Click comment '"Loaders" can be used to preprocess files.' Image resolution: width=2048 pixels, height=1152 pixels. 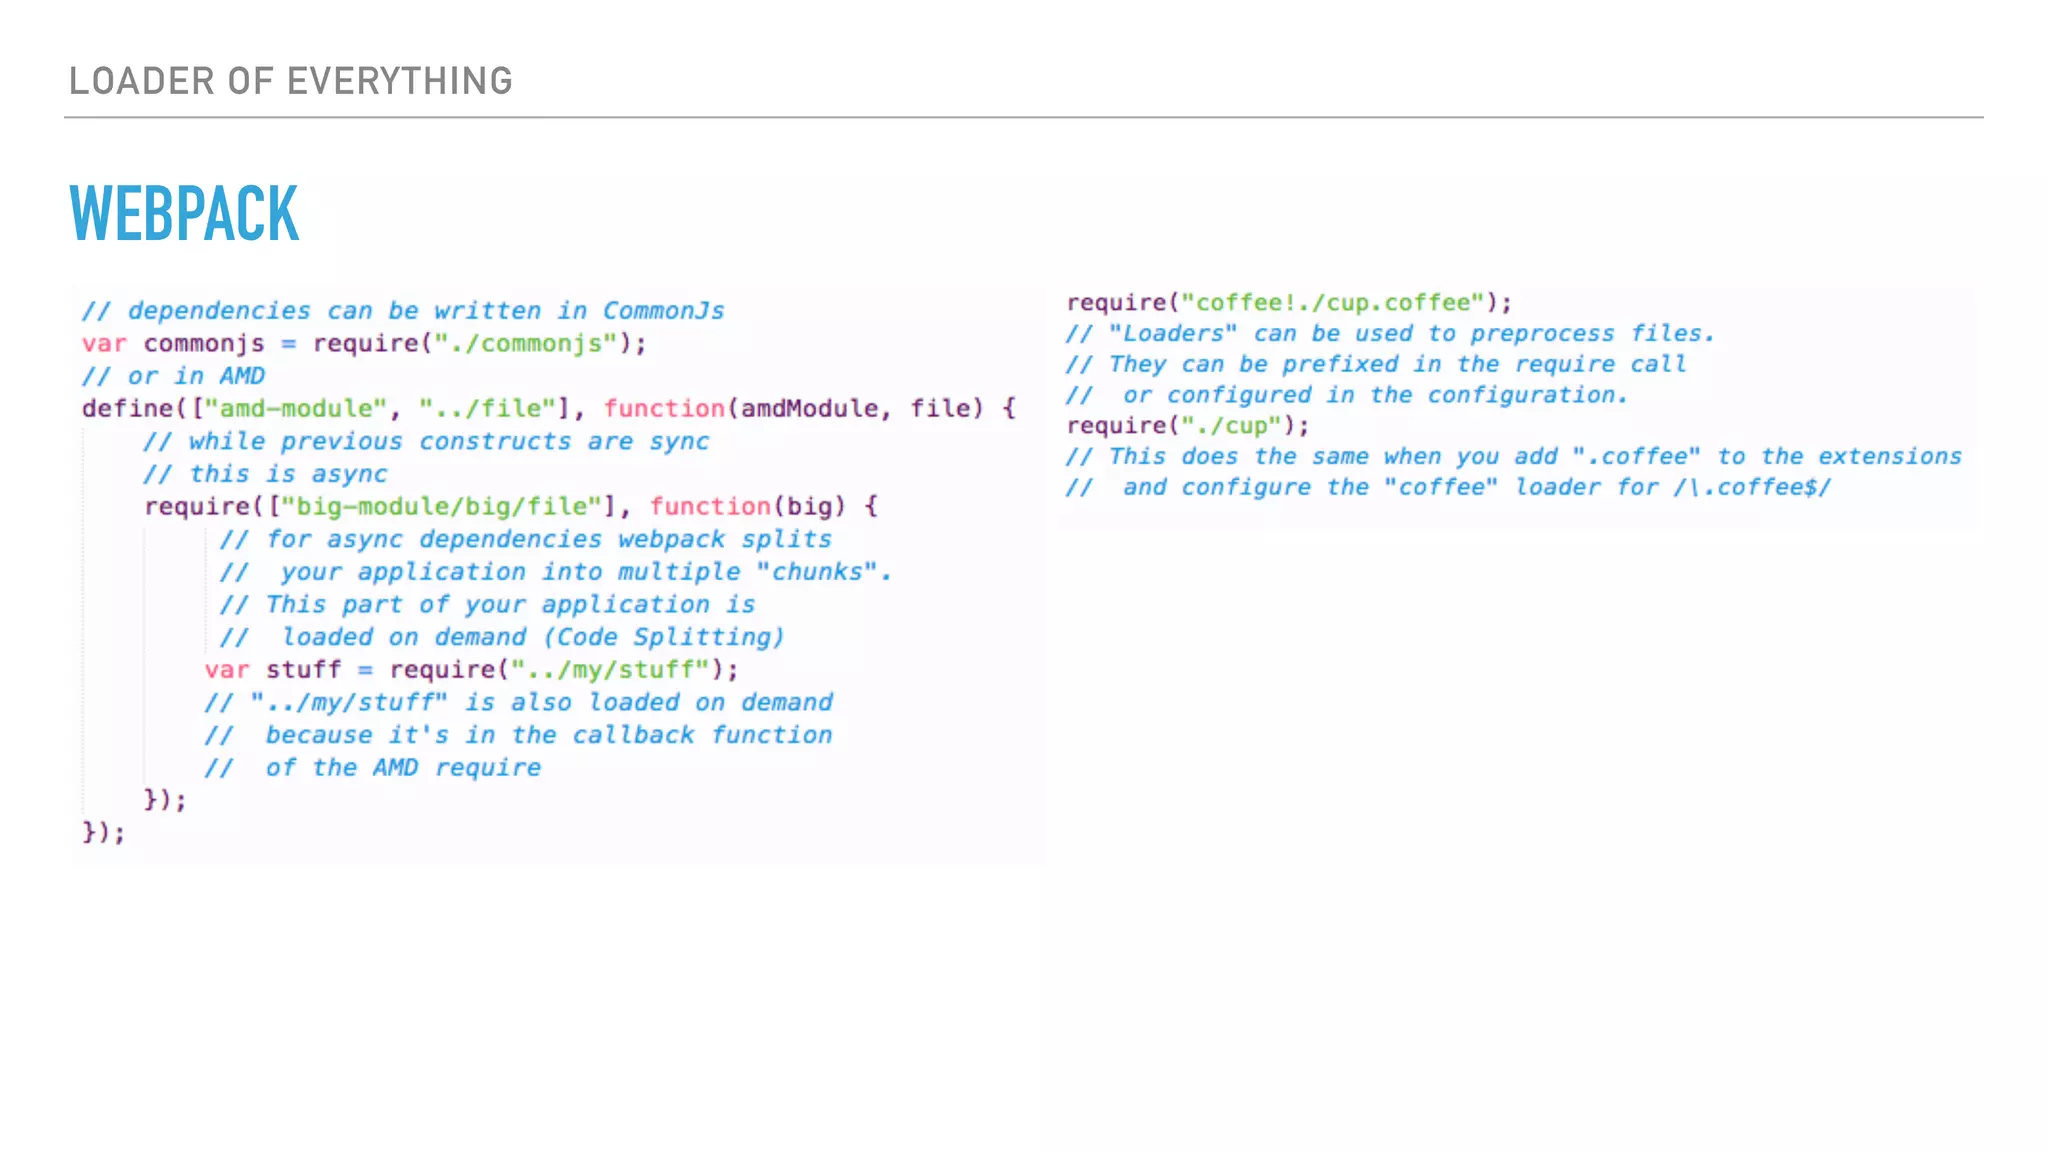point(1390,334)
